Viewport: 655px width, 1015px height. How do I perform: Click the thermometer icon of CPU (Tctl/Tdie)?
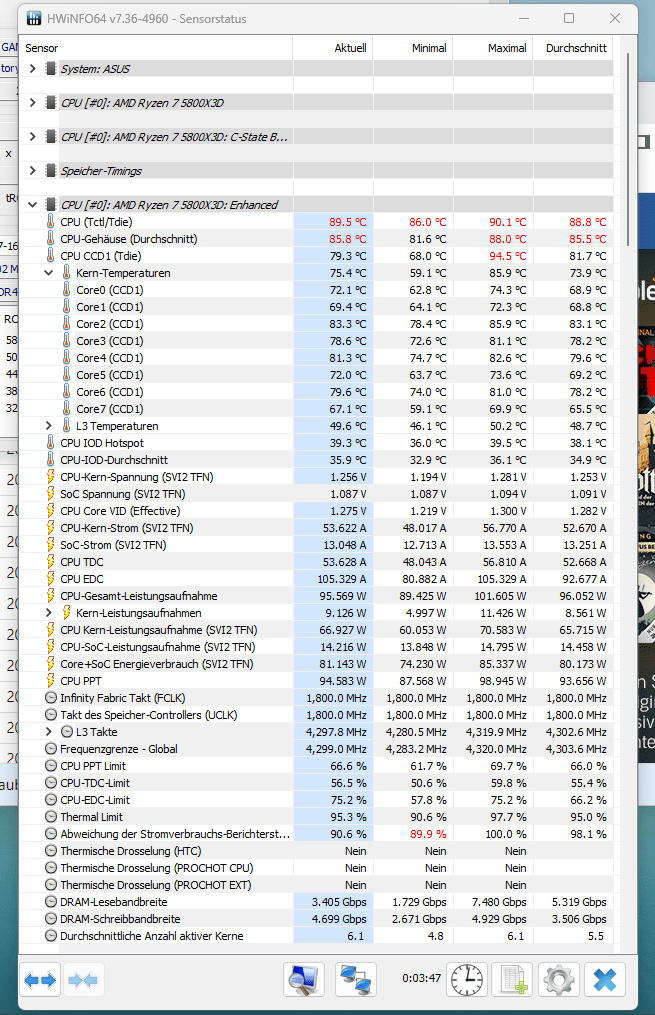point(50,221)
